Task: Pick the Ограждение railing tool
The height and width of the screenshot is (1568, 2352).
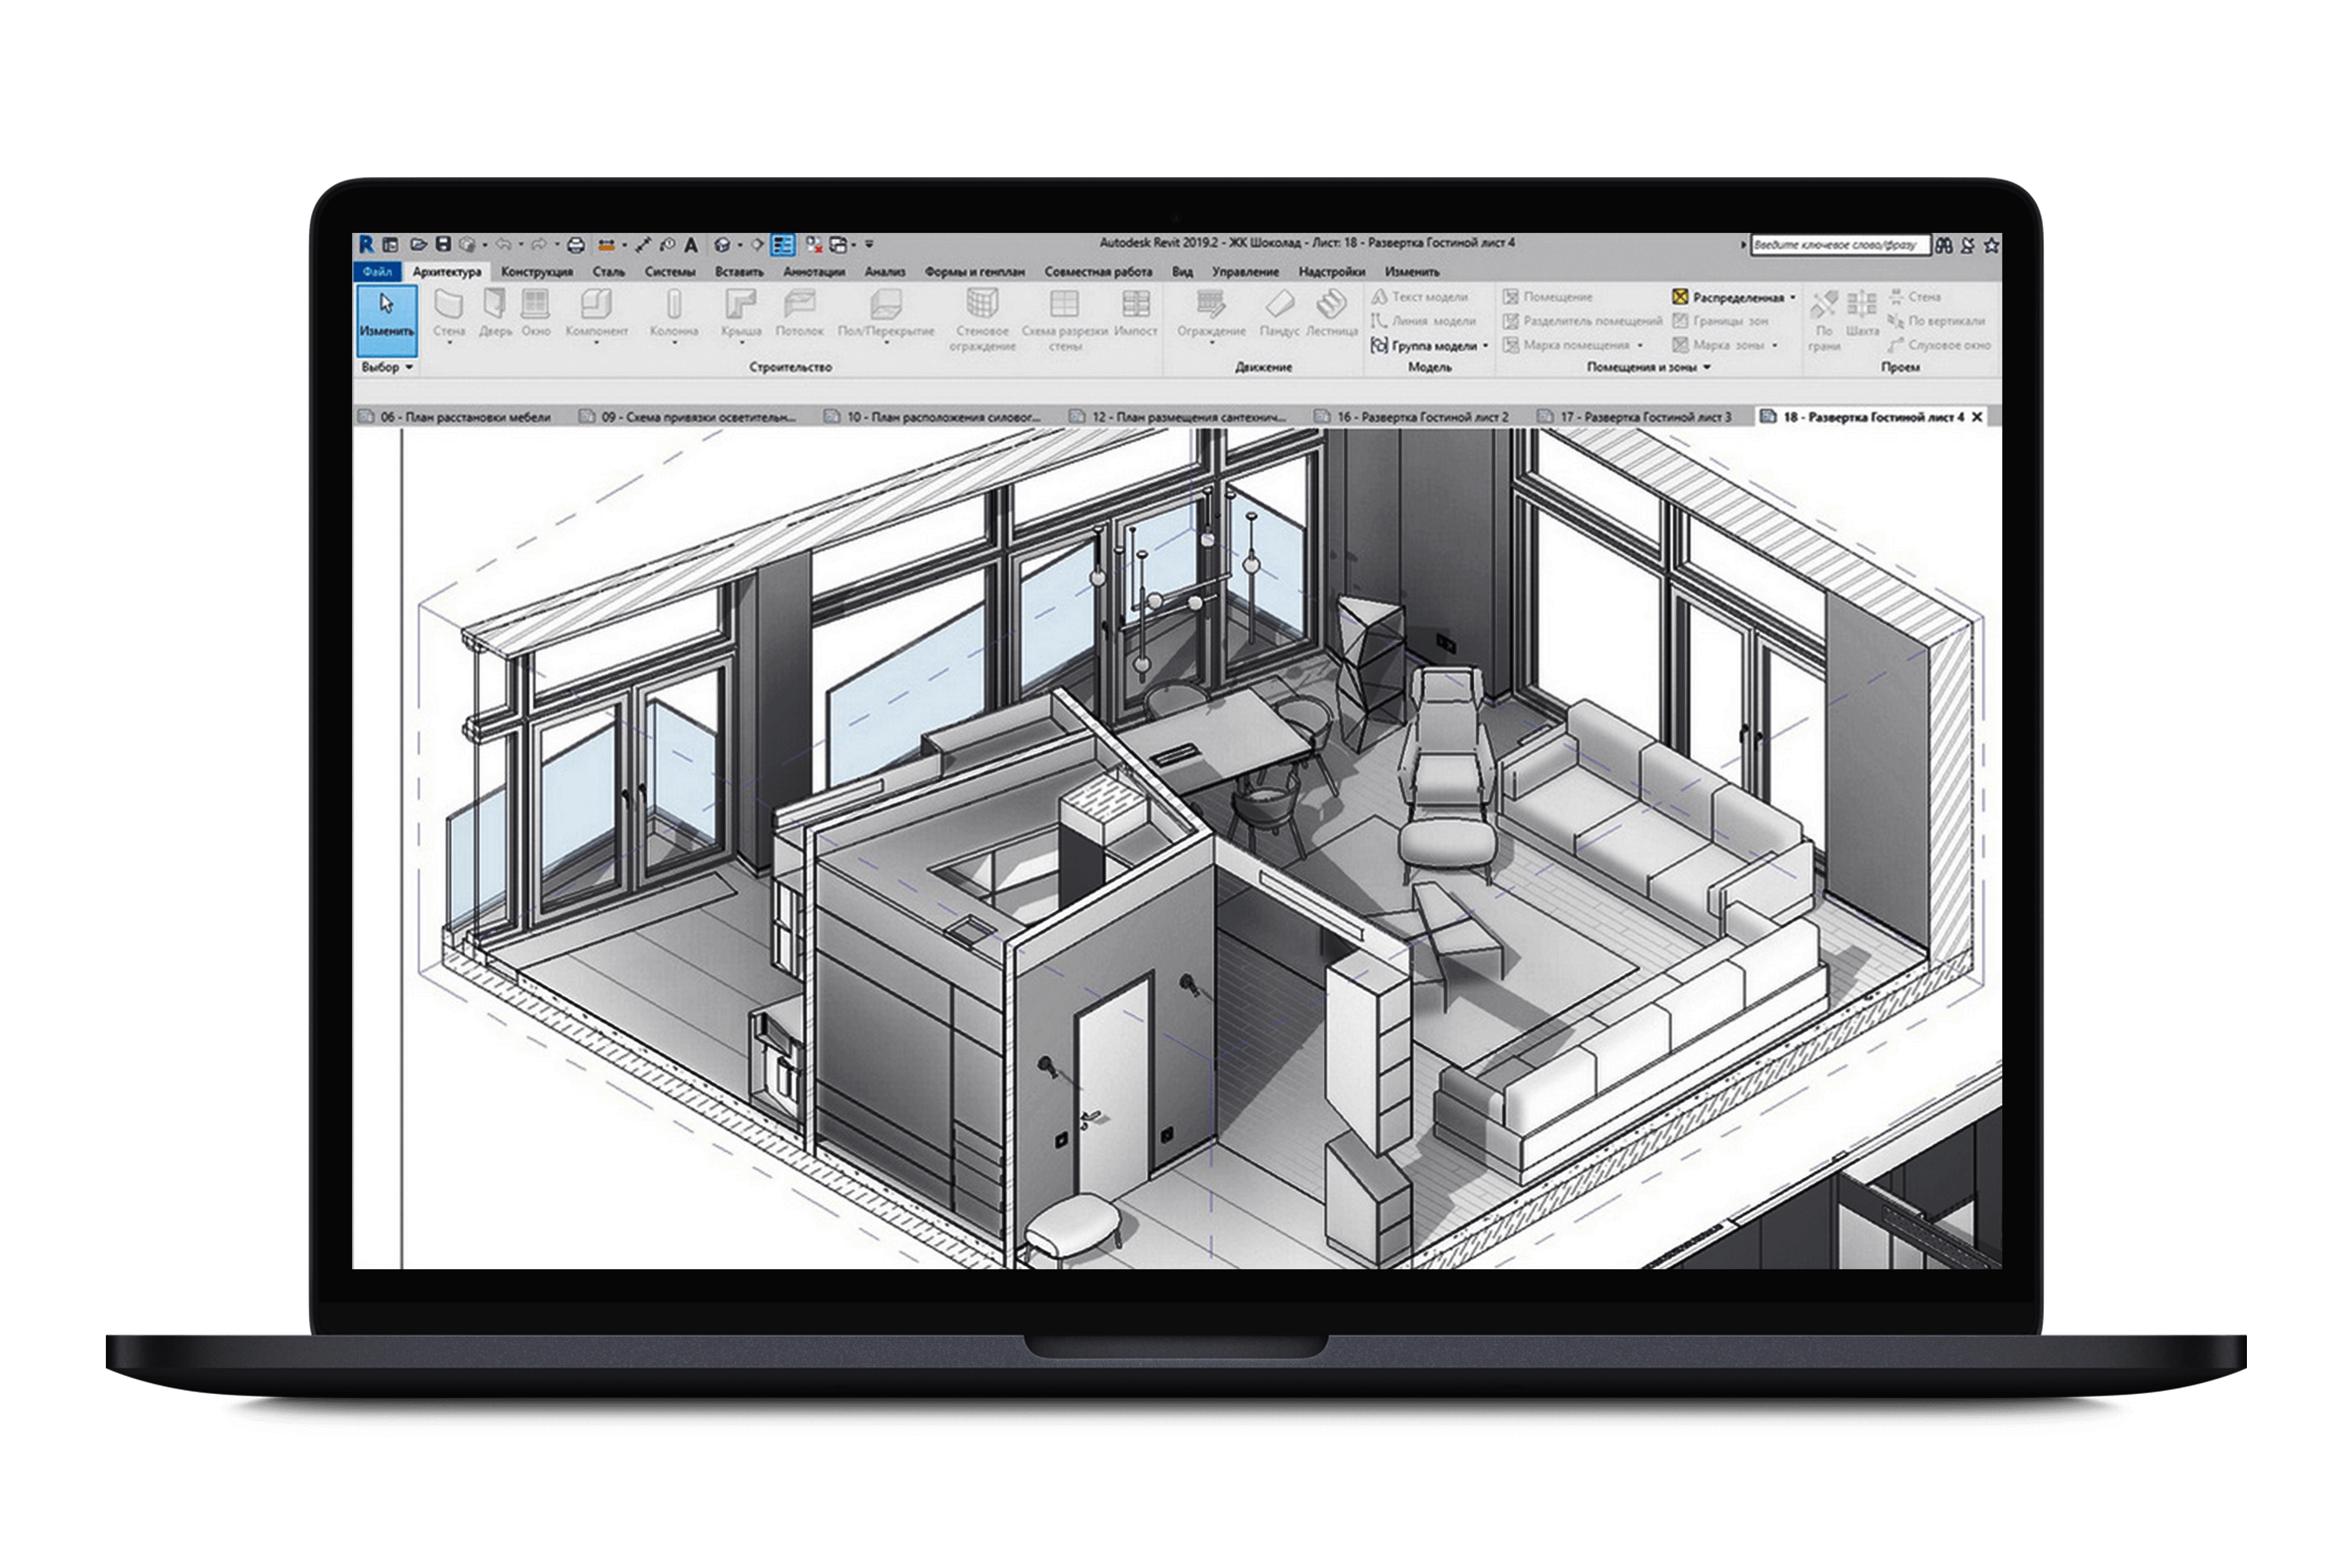Action: [x=1211, y=313]
